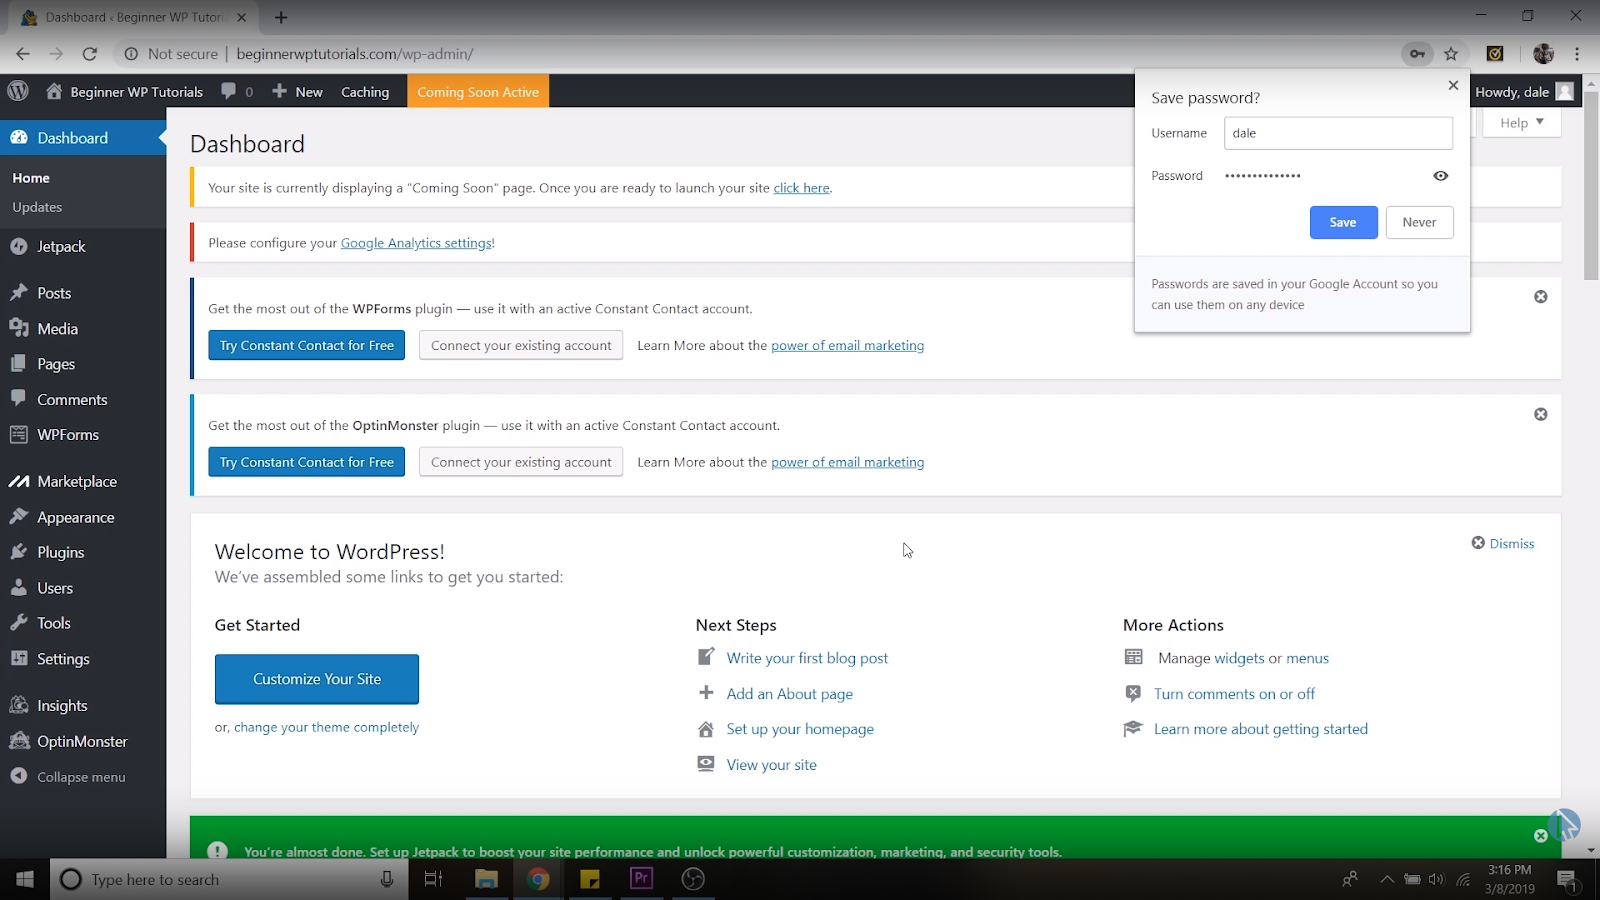Expand the Help dropdown tab
The height and width of the screenshot is (900, 1600).
[x=1521, y=122]
